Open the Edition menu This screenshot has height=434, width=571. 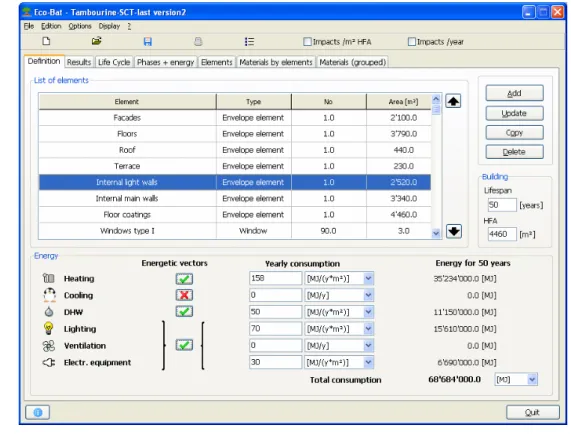click(51, 26)
